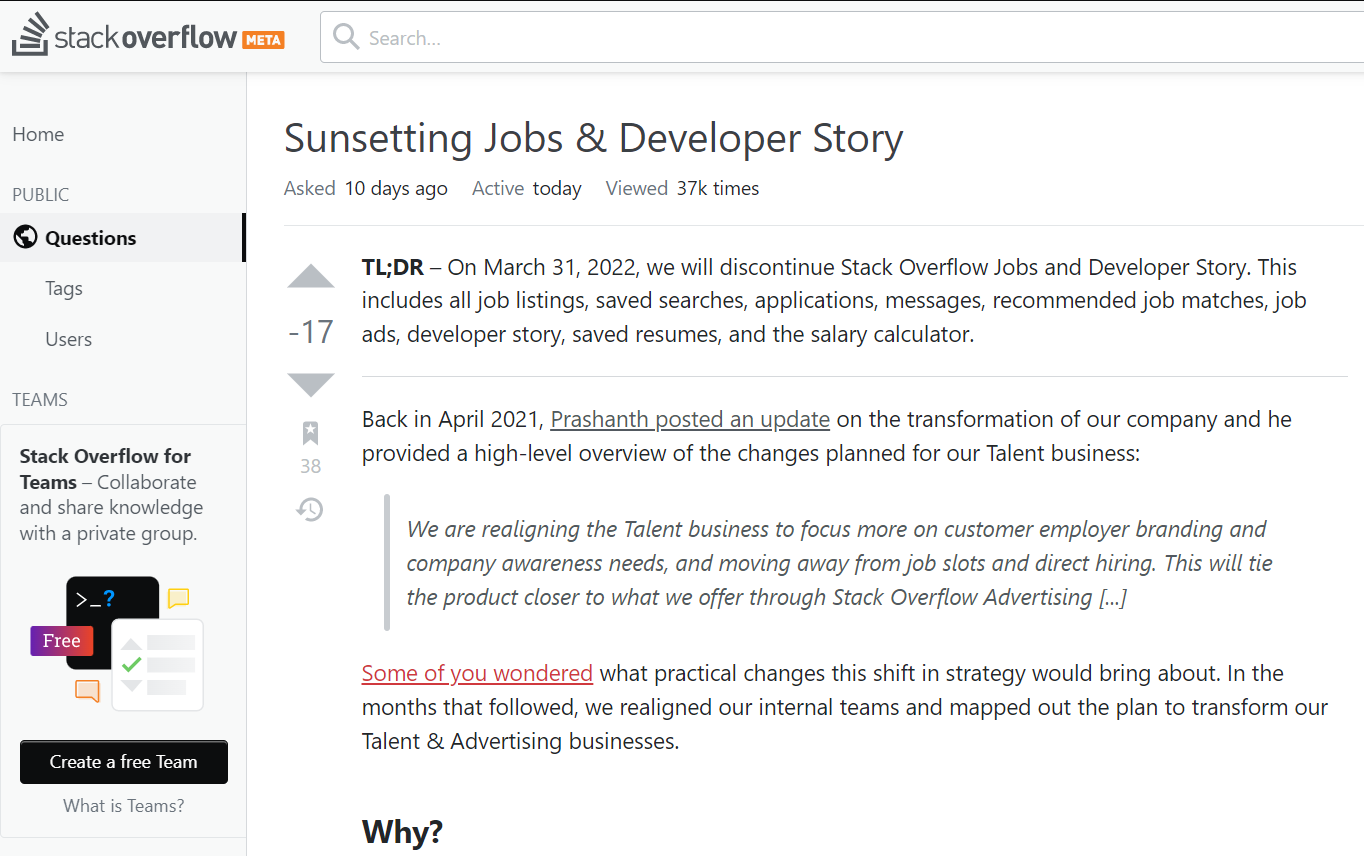
Task: Select Questions in the left sidebar
Action: point(90,237)
